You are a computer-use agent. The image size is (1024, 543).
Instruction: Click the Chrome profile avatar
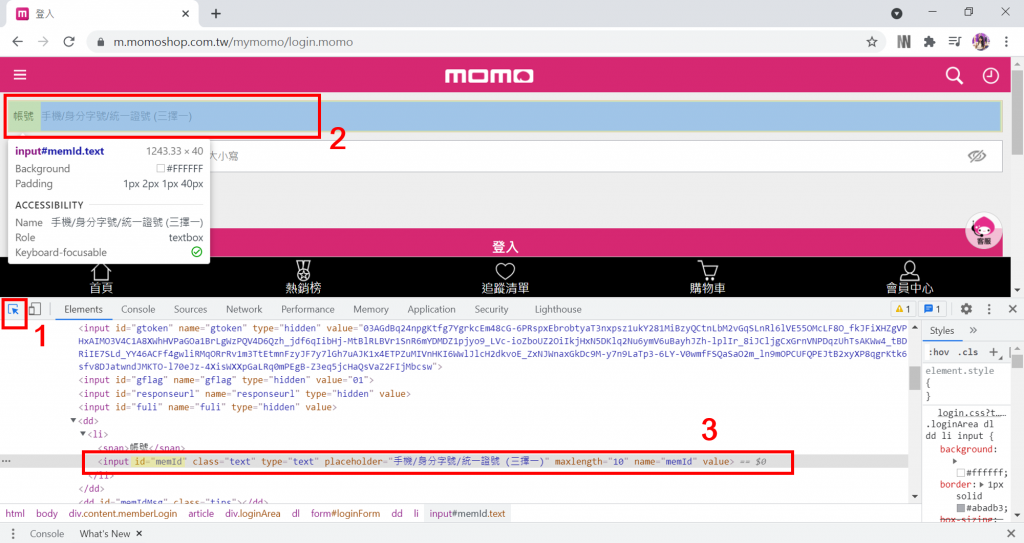coord(980,42)
